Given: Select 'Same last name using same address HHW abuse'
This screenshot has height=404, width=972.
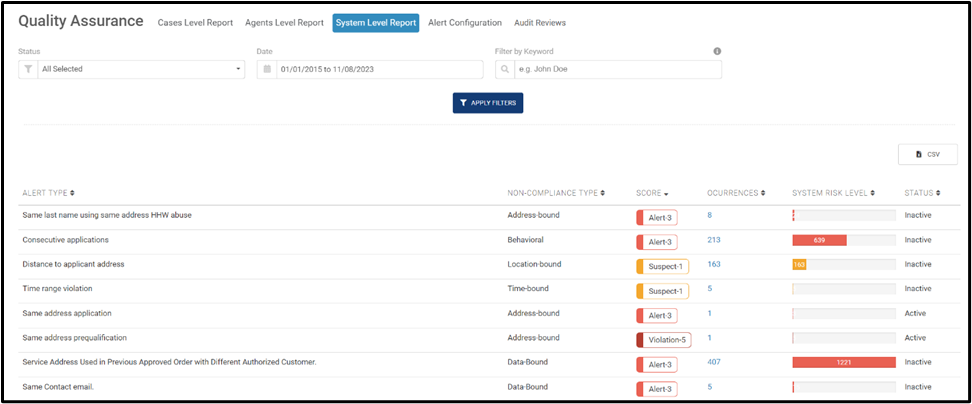Looking at the screenshot, I should click(107, 215).
